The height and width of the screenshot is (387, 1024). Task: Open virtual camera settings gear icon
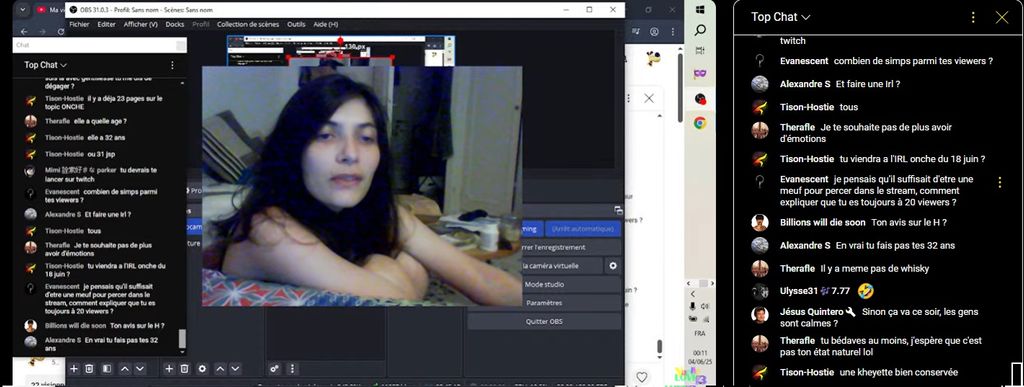[613, 266]
